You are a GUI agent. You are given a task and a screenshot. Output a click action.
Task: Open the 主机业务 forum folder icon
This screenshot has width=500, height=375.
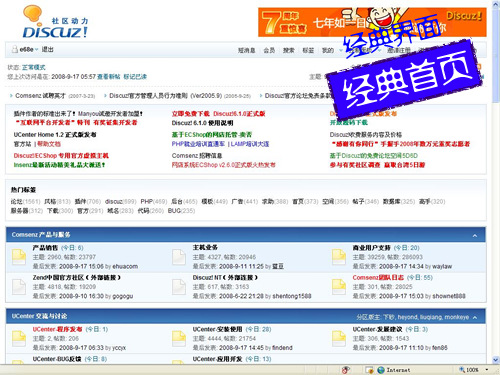point(179,257)
